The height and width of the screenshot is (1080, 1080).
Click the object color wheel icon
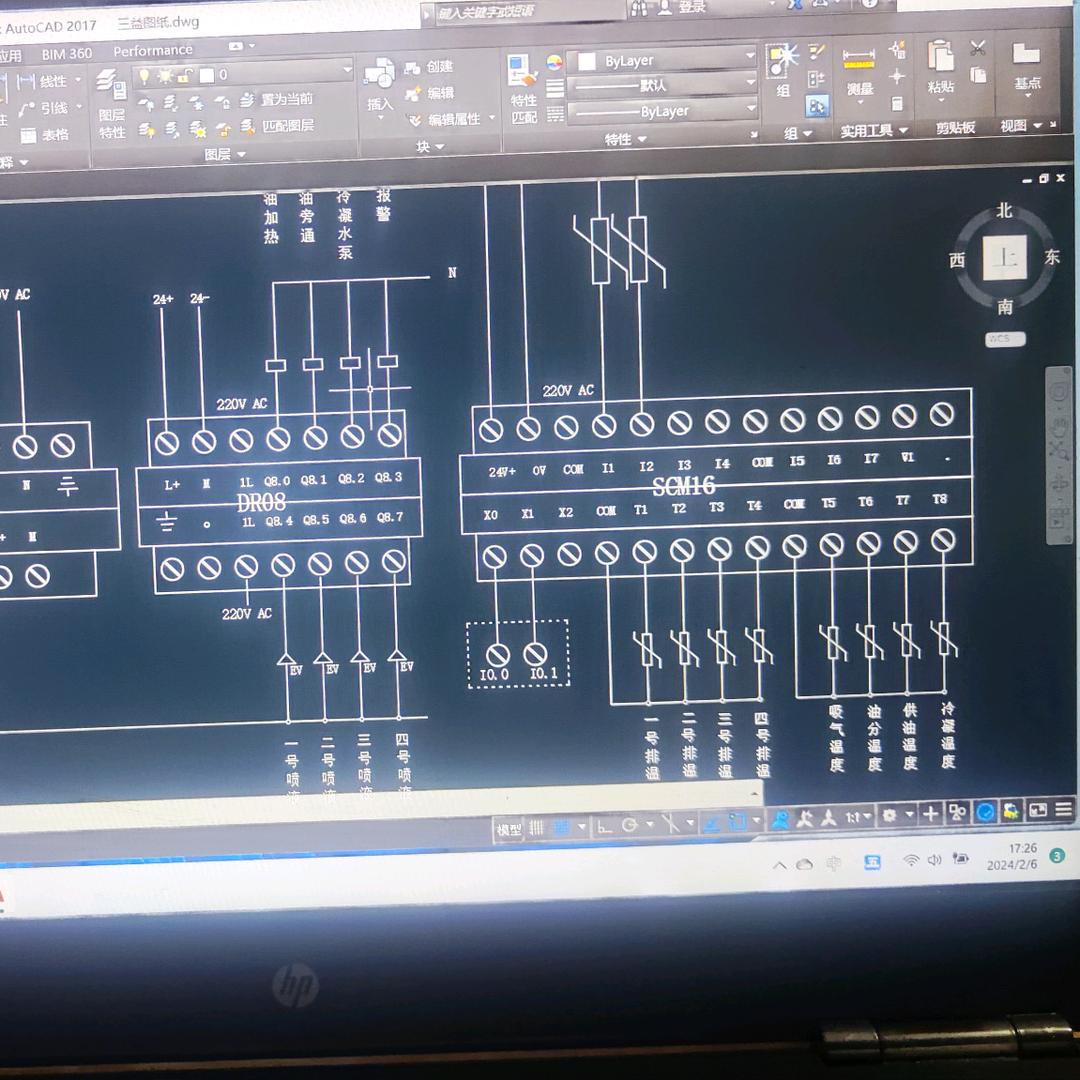pyautogui.click(x=555, y=62)
